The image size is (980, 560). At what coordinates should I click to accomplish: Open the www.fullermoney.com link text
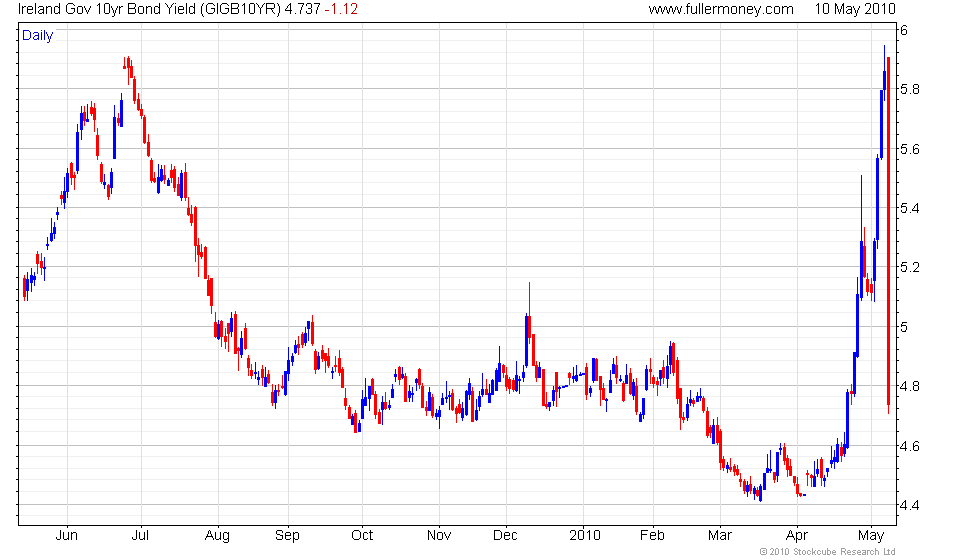(x=721, y=9)
